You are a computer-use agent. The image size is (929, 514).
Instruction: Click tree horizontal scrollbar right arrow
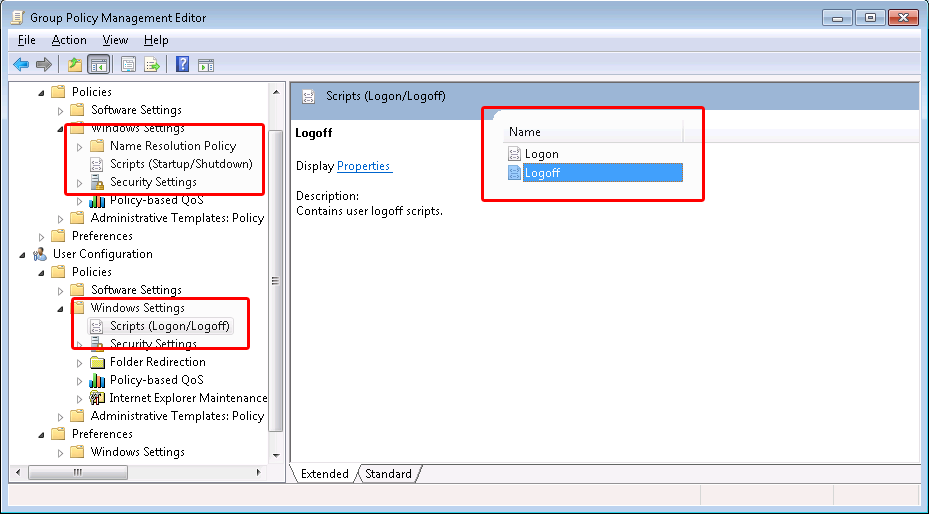[x=258, y=473]
